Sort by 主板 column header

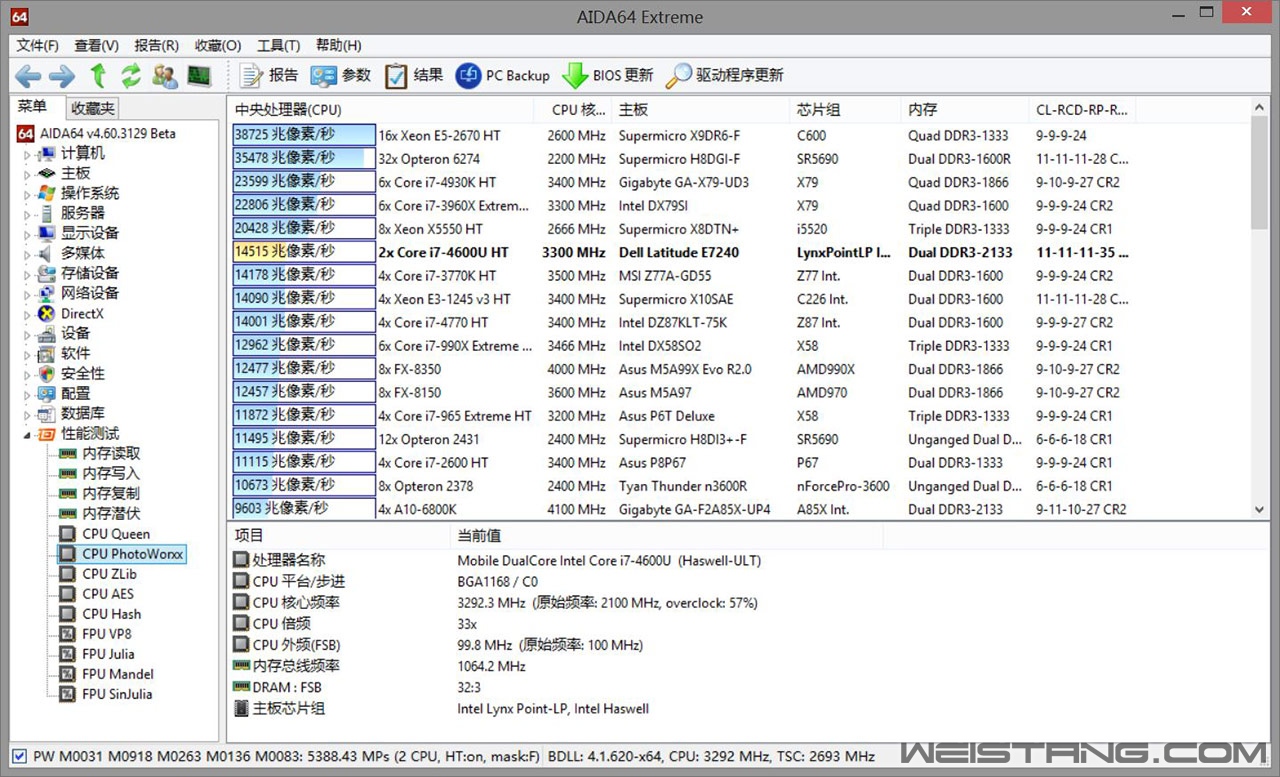click(x=701, y=109)
